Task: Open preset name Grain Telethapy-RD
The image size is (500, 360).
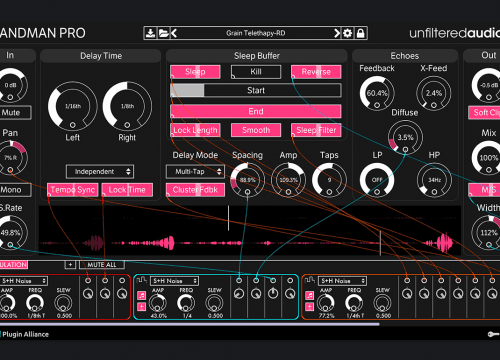Action: (x=256, y=33)
